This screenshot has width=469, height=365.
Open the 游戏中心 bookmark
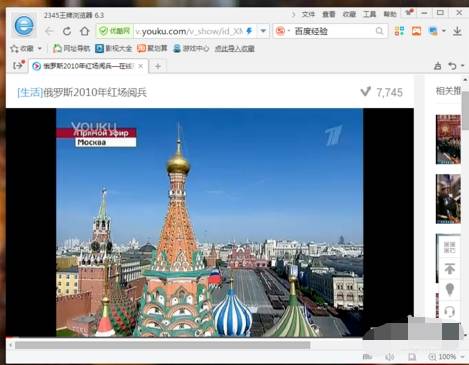tap(191, 49)
